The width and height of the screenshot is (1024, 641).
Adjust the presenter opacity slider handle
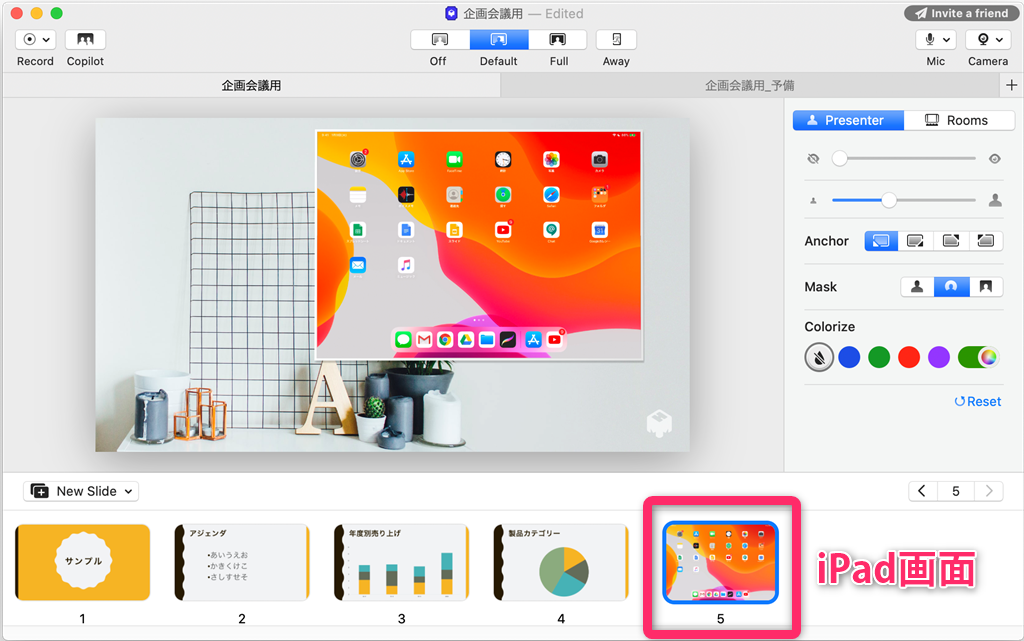coord(840,159)
